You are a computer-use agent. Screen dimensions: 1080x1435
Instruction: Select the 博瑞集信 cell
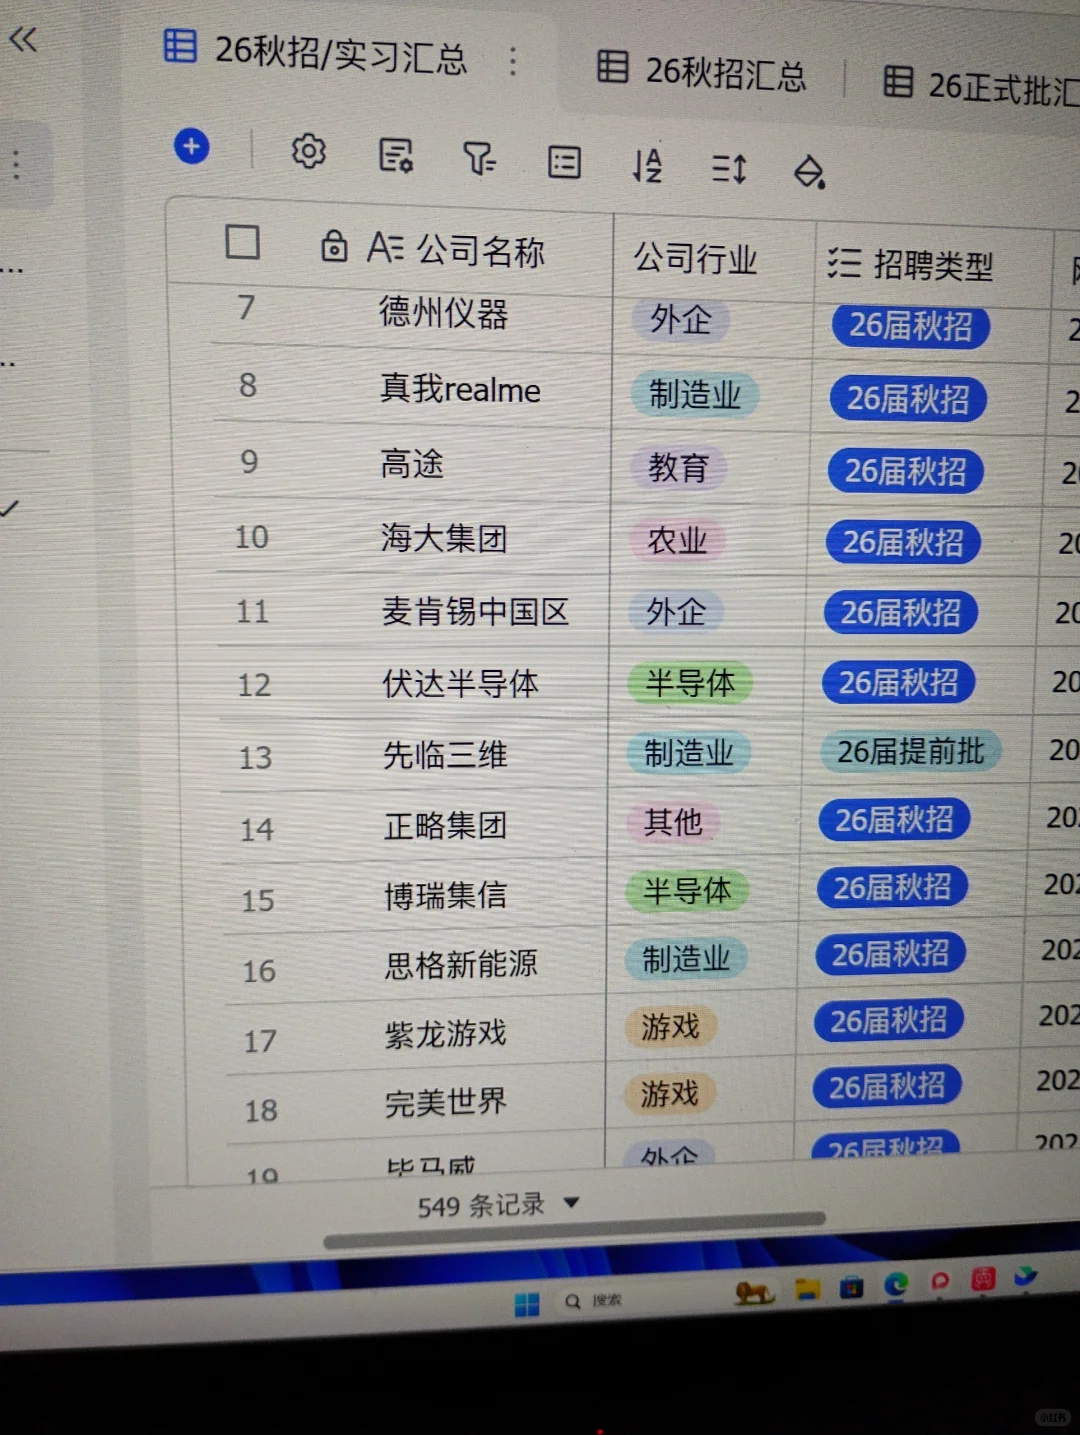(445, 895)
